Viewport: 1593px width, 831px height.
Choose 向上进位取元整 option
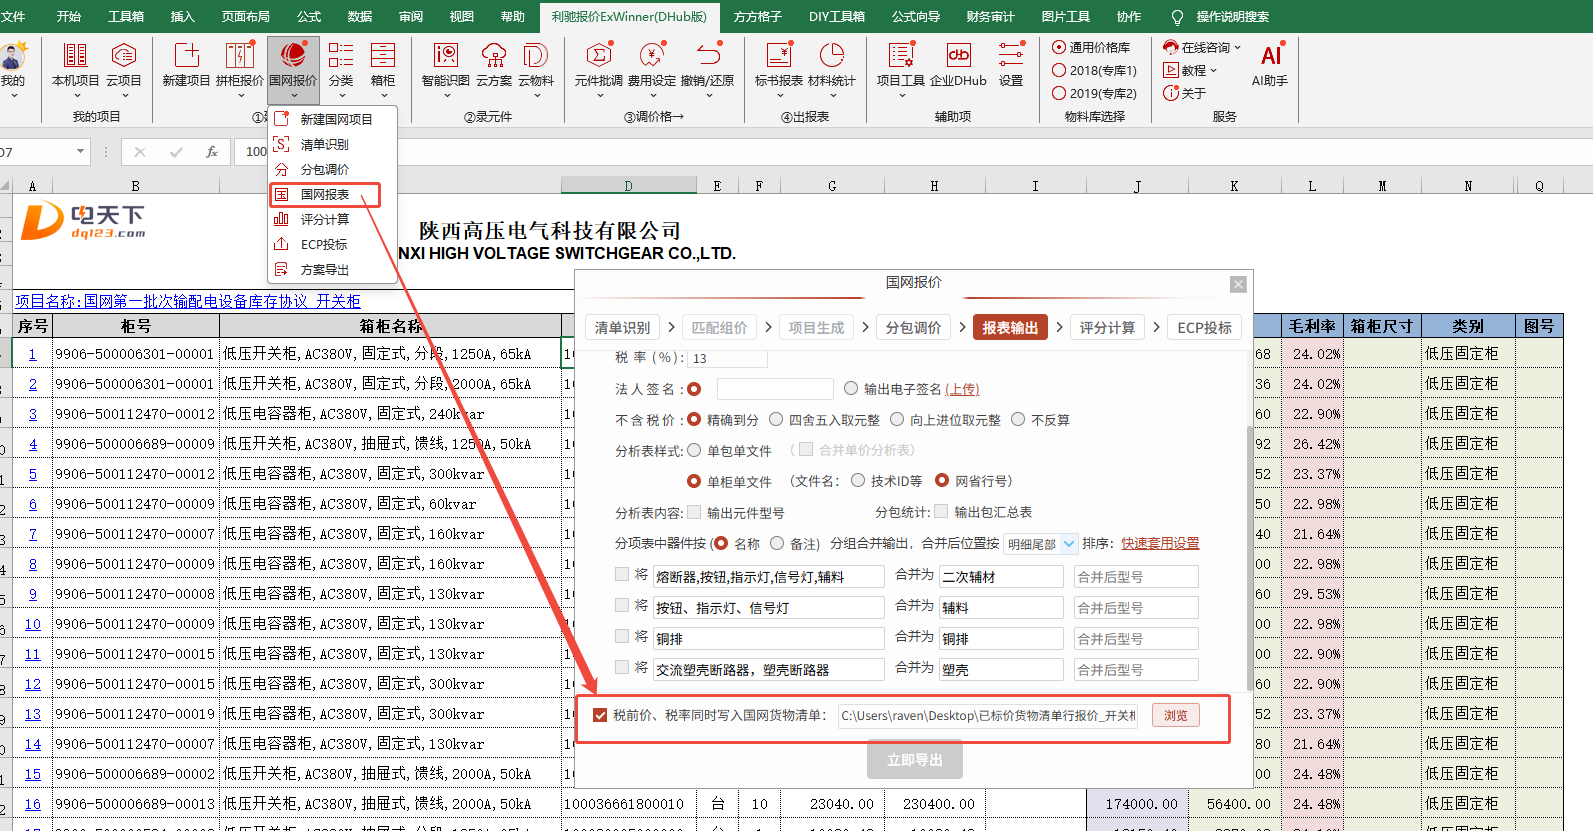coord(897,420)
